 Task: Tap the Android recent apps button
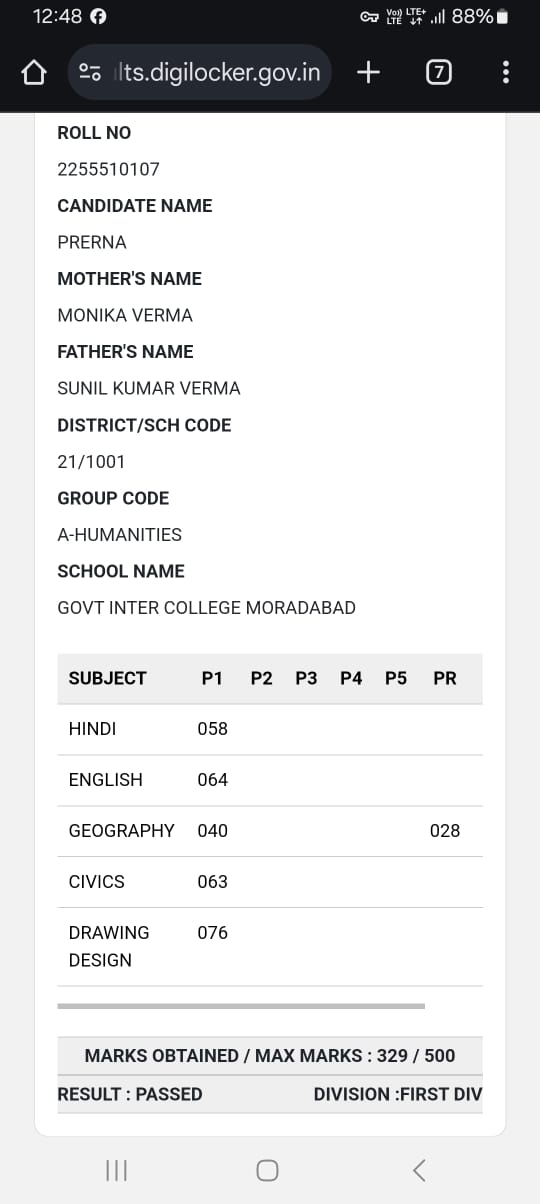117,1170
